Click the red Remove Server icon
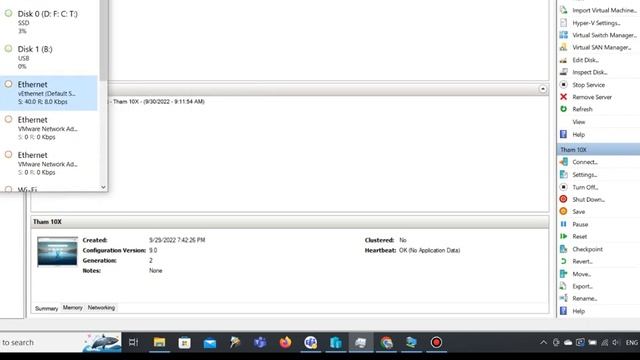The width and height of the screenshot is (640, 360). (564, 97)
